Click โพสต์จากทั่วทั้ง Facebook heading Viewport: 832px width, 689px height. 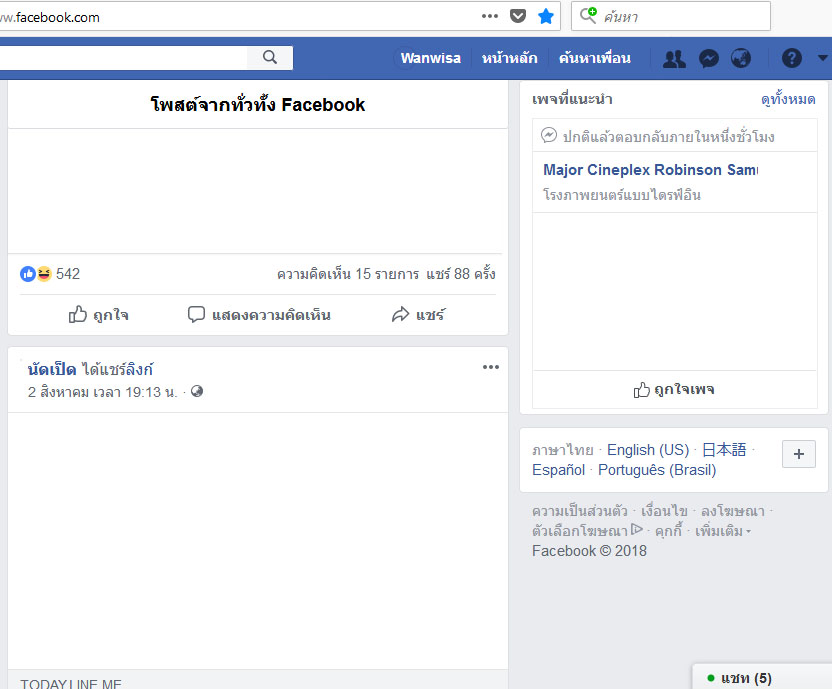[258, 105]
